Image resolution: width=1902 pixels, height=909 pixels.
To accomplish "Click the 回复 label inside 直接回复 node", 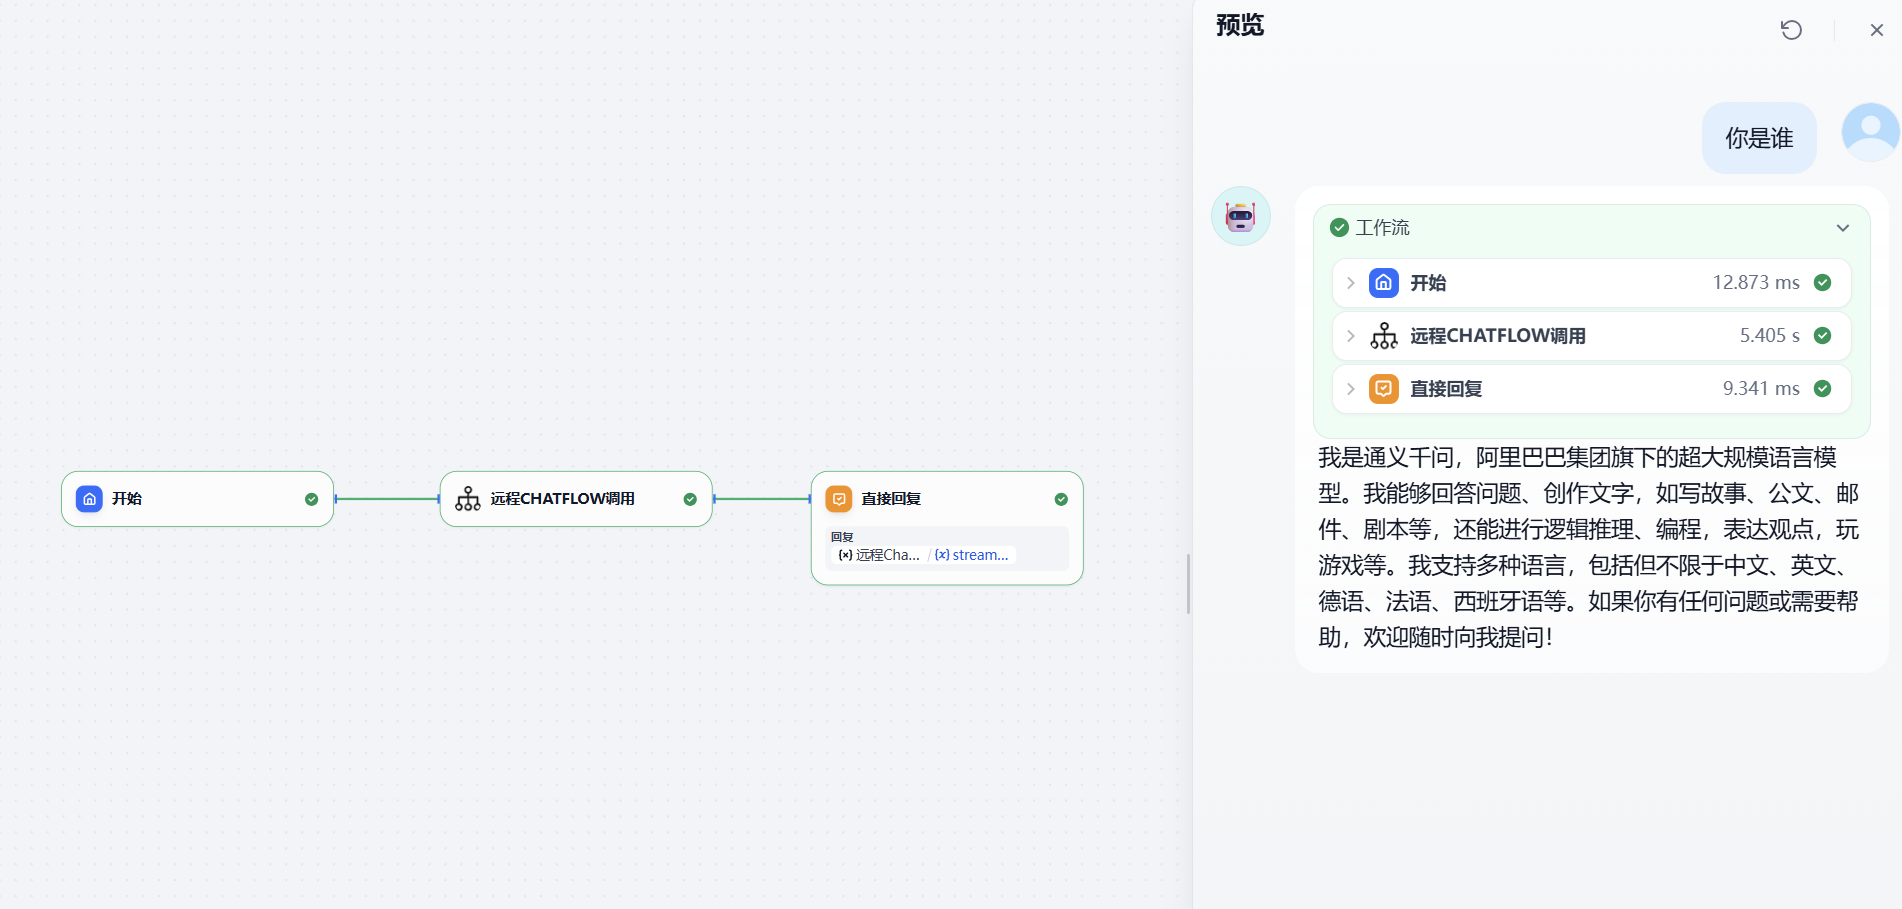I will coord(842,537).
